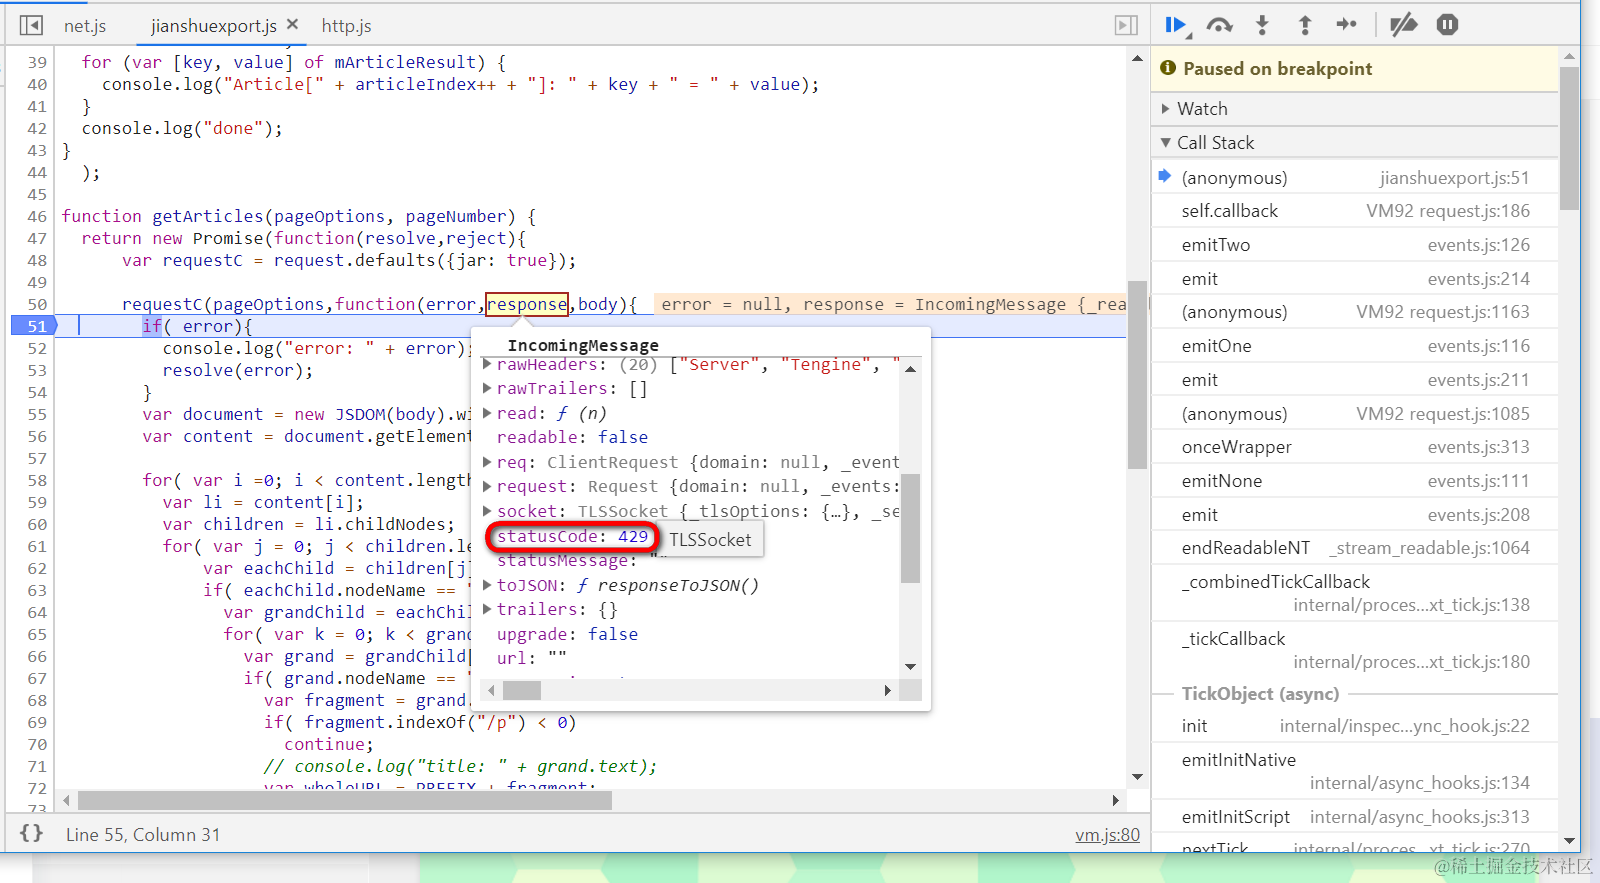Select emitInitScript stack frame

1355,817
